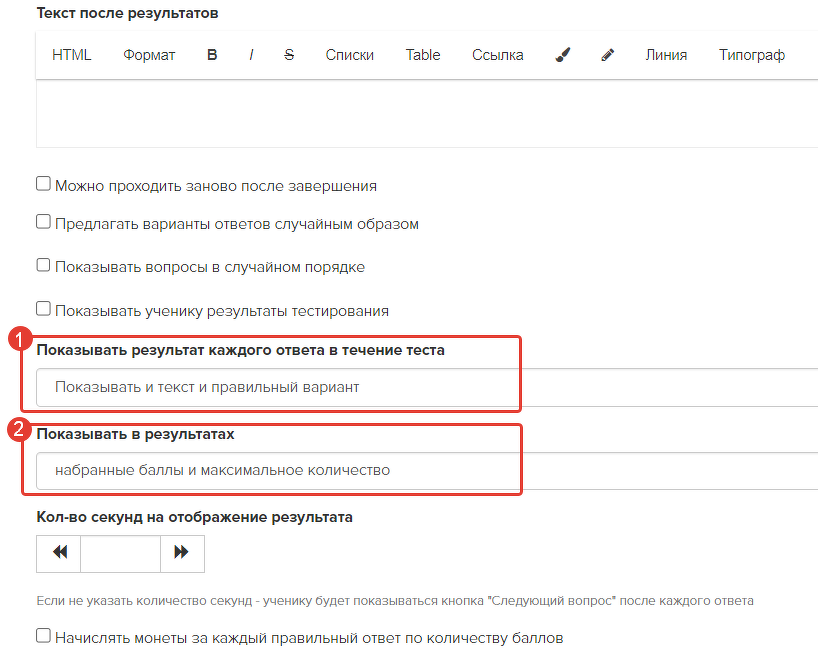The width and height of the screenshot is (818, 668).
Task: Open the Формат menu
Action: (149, 55)
